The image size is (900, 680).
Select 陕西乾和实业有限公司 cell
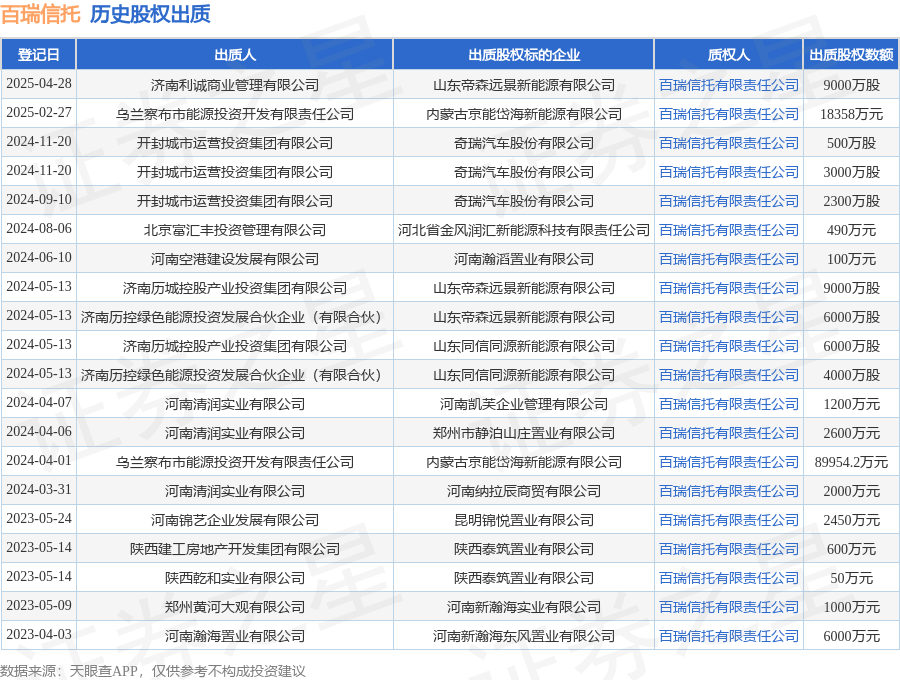(235, 578)
